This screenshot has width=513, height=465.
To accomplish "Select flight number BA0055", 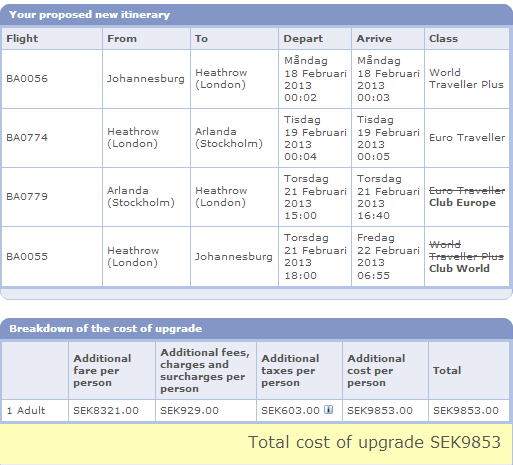I will [x=27, y=256].
